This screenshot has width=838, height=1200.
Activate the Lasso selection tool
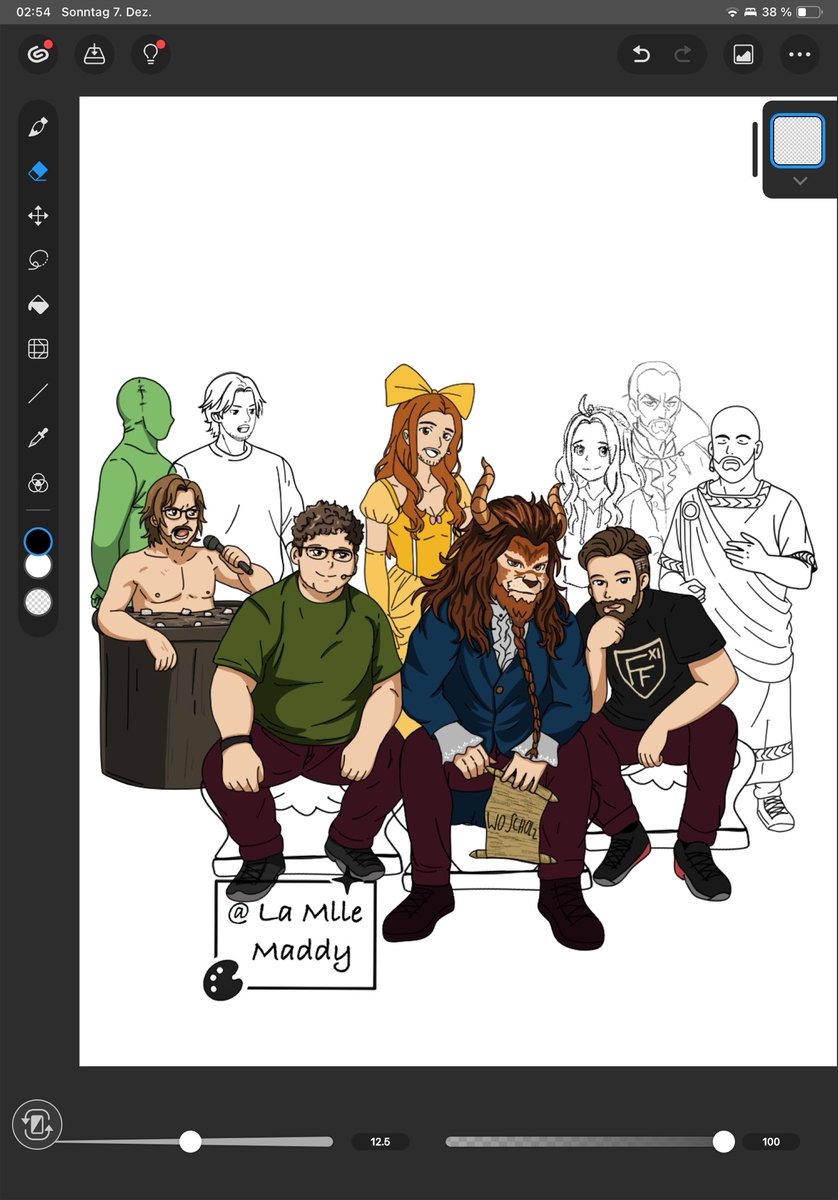37,259
